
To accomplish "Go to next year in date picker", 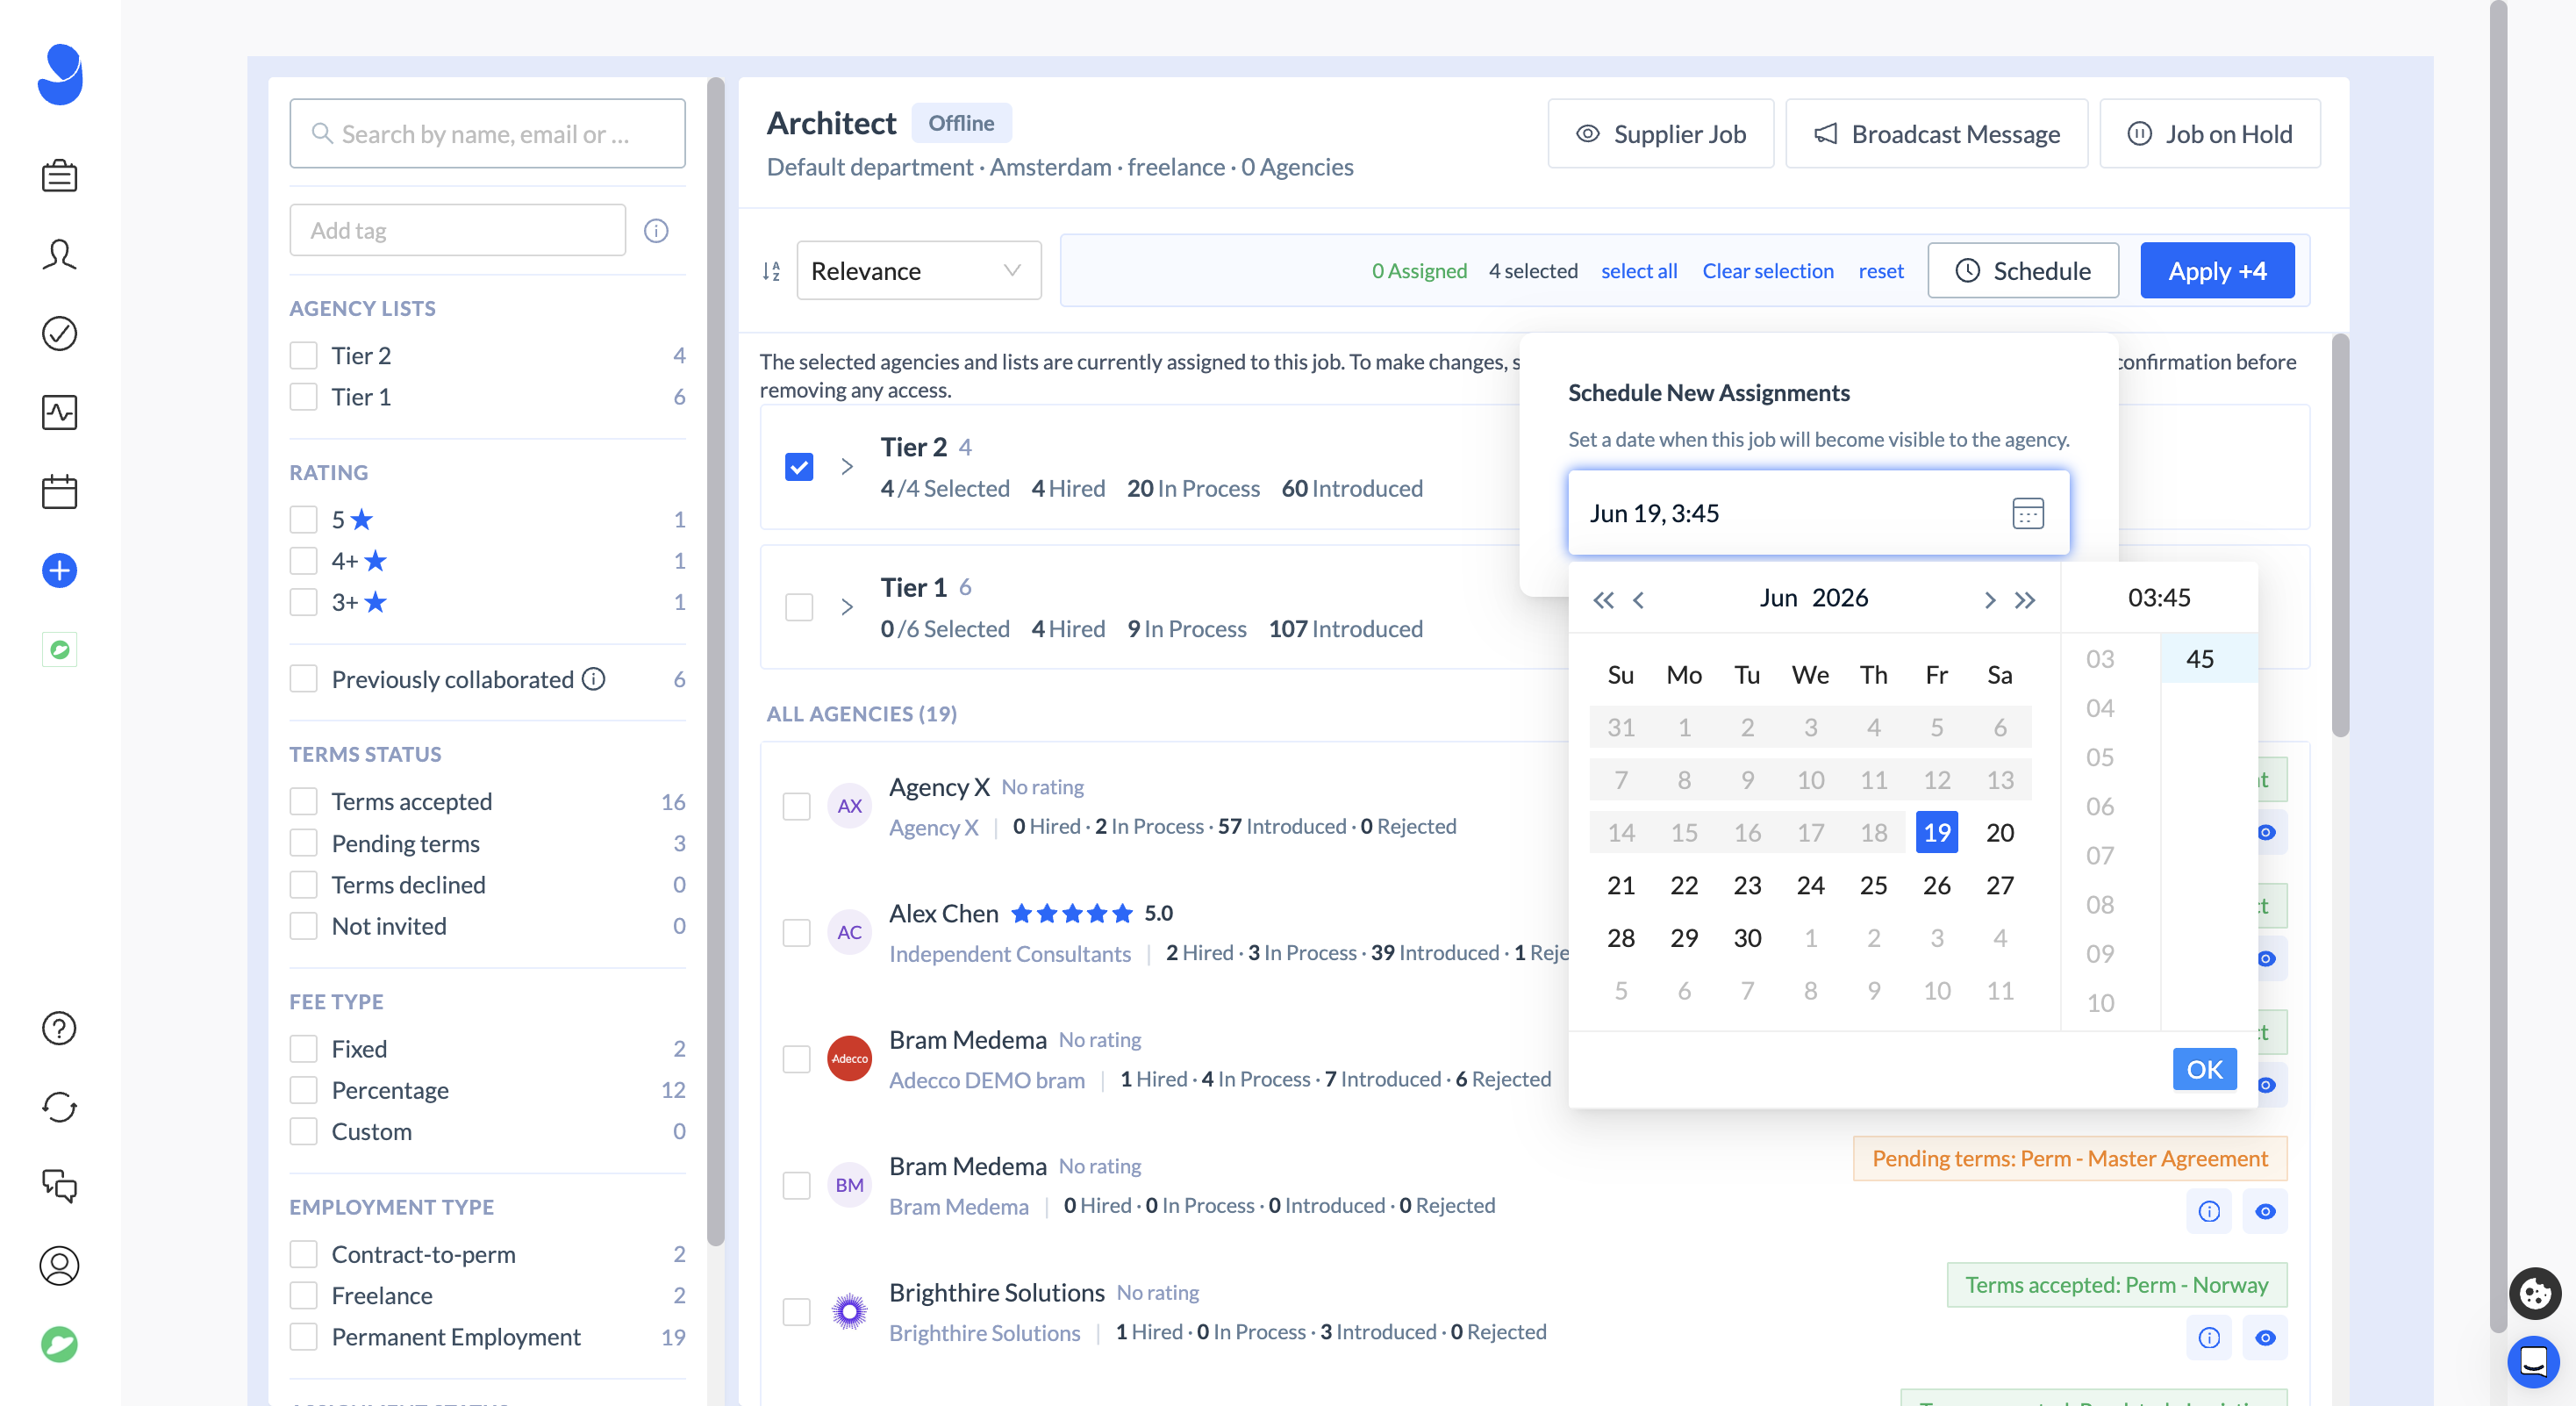I will 2025,599.
